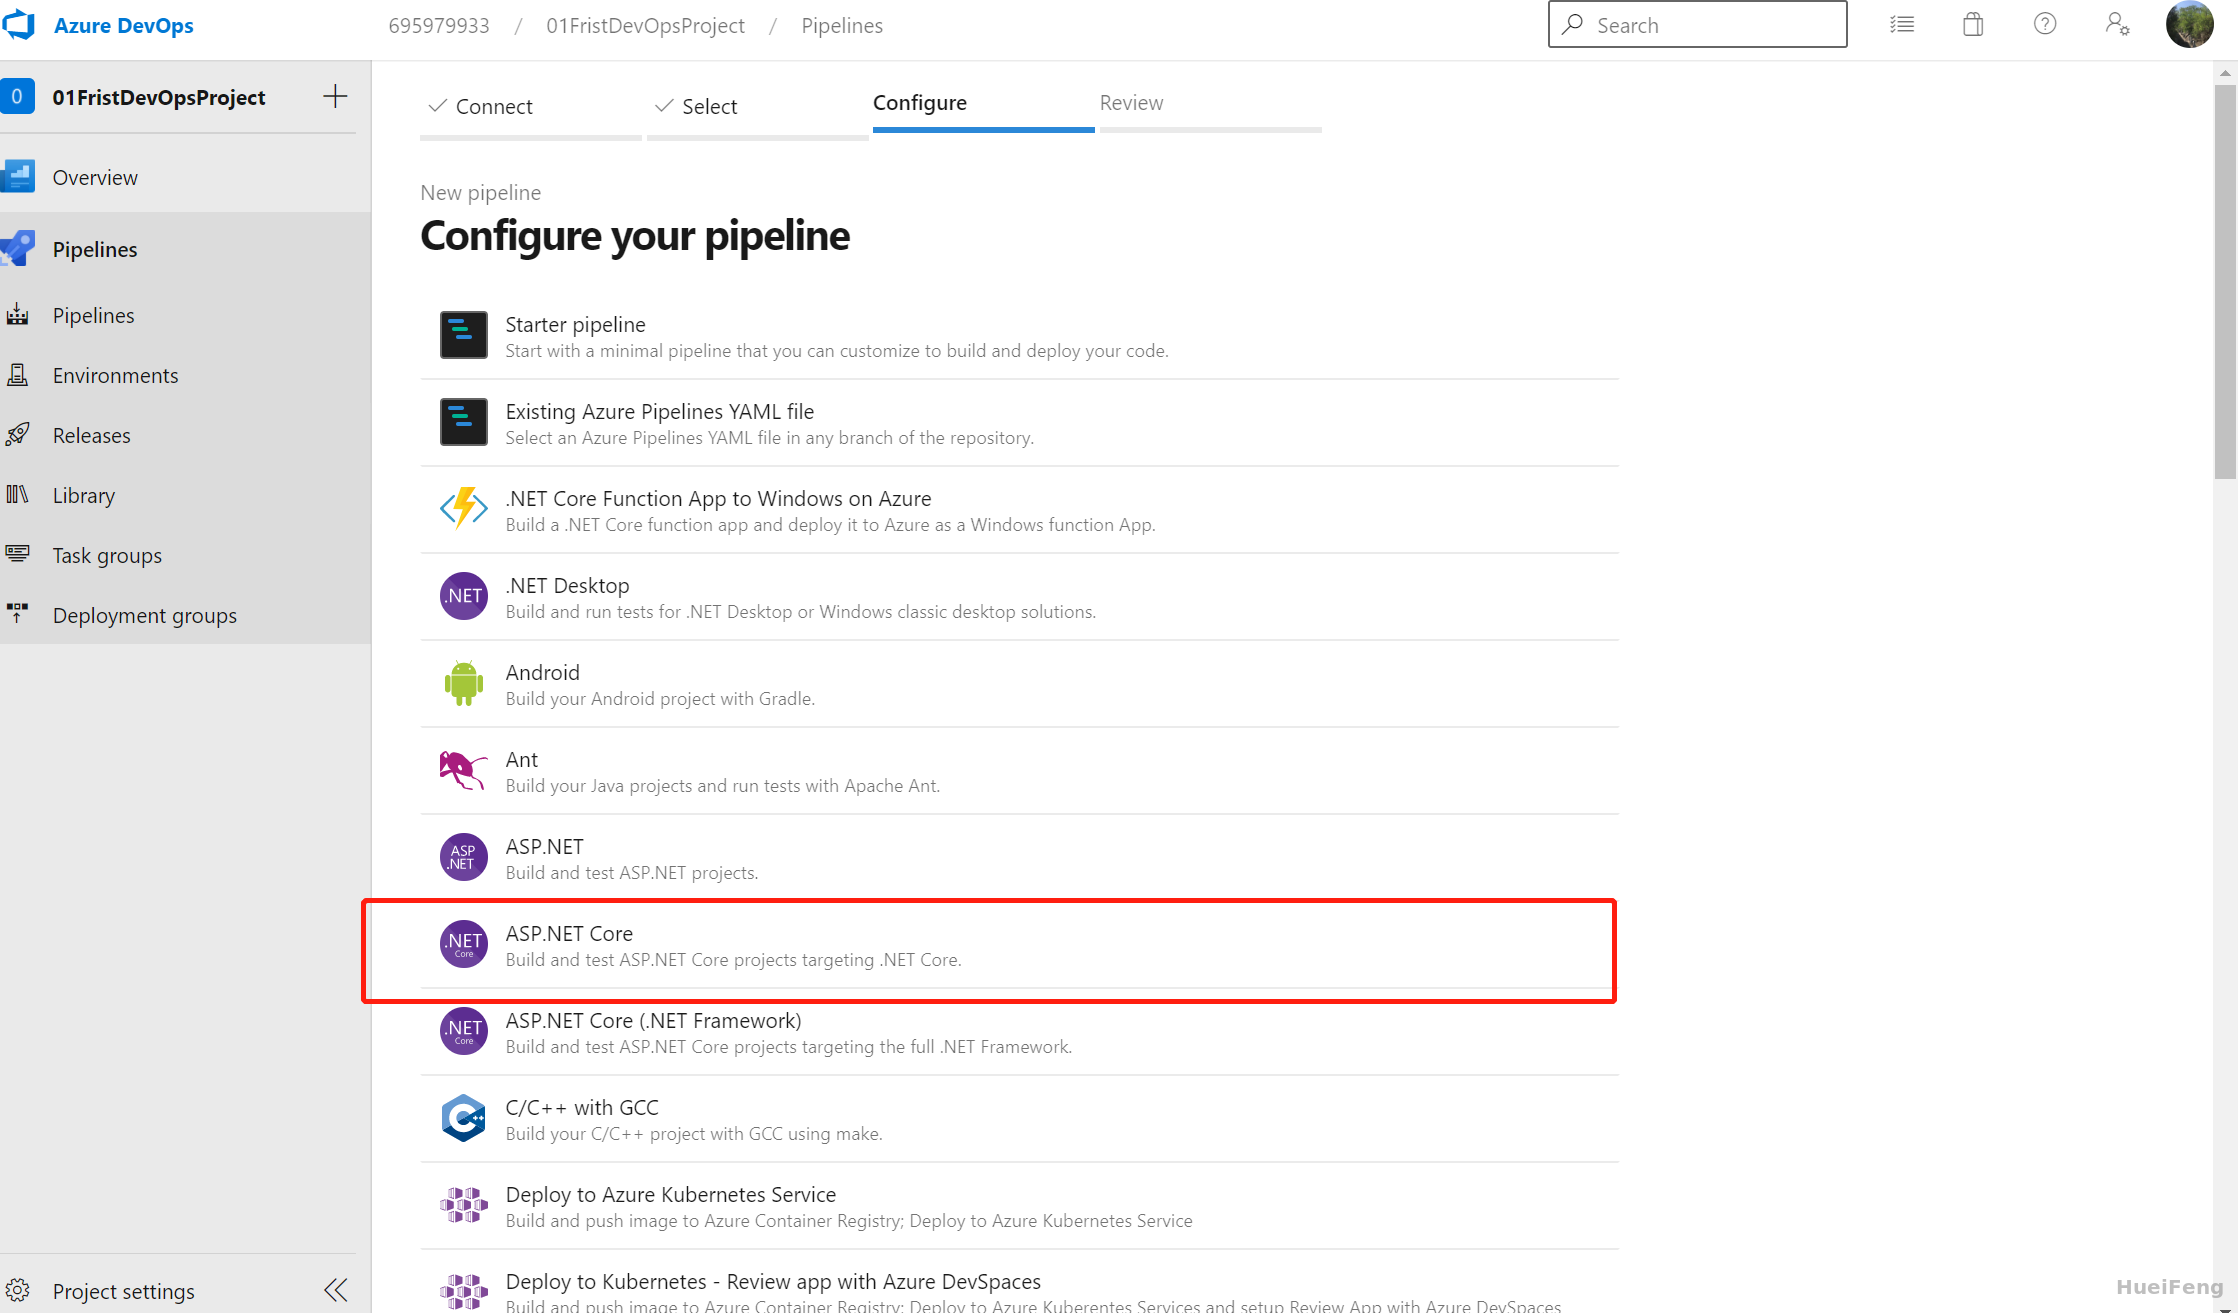Click the Existing Azure Pipelines YAML file icon

point(464,422)
